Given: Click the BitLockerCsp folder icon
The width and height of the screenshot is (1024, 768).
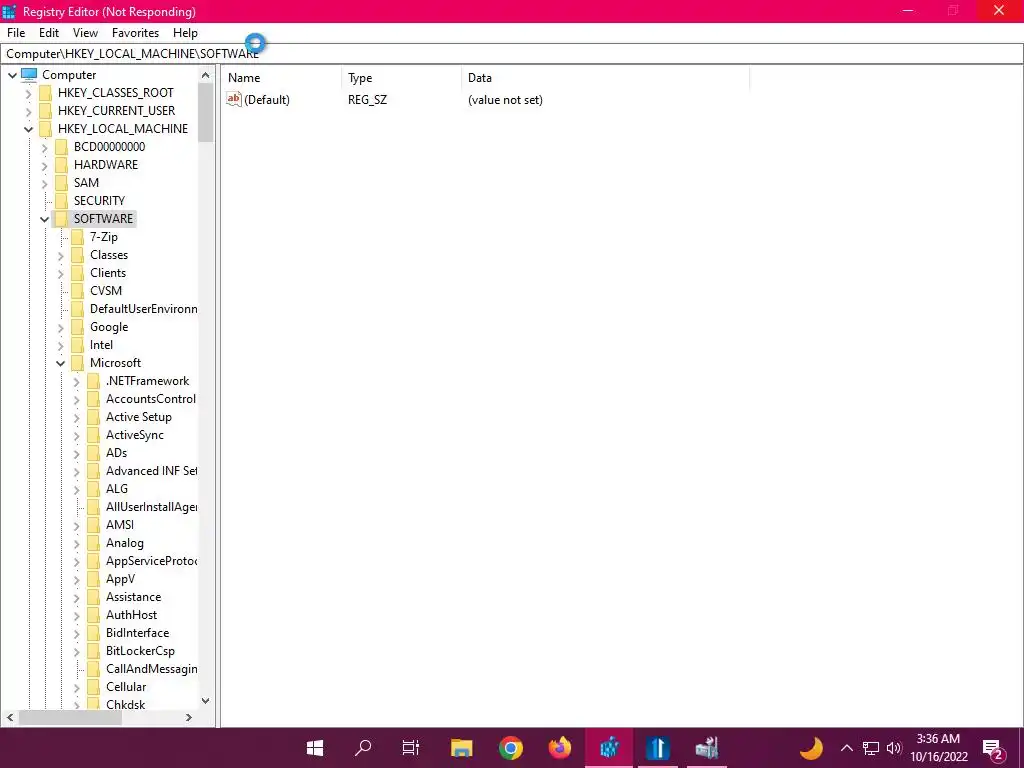Looking at the screenshot, I should pos(93,650).
